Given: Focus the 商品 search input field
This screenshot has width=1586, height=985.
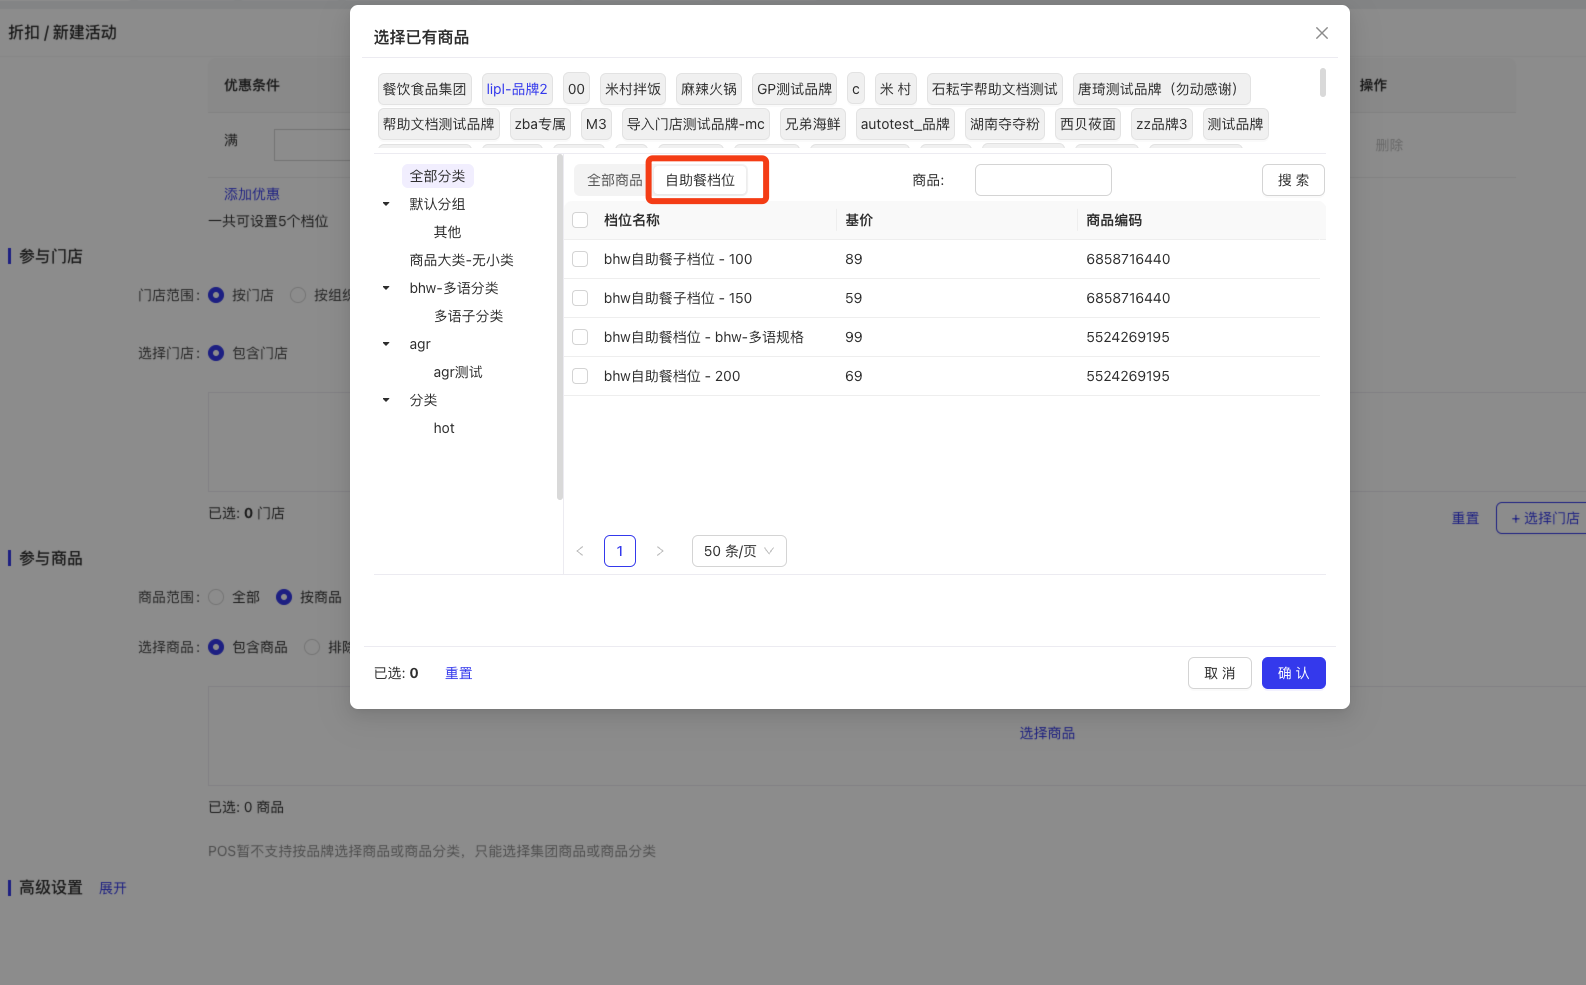Looking at the screenshot, I should pos(1042,180).
